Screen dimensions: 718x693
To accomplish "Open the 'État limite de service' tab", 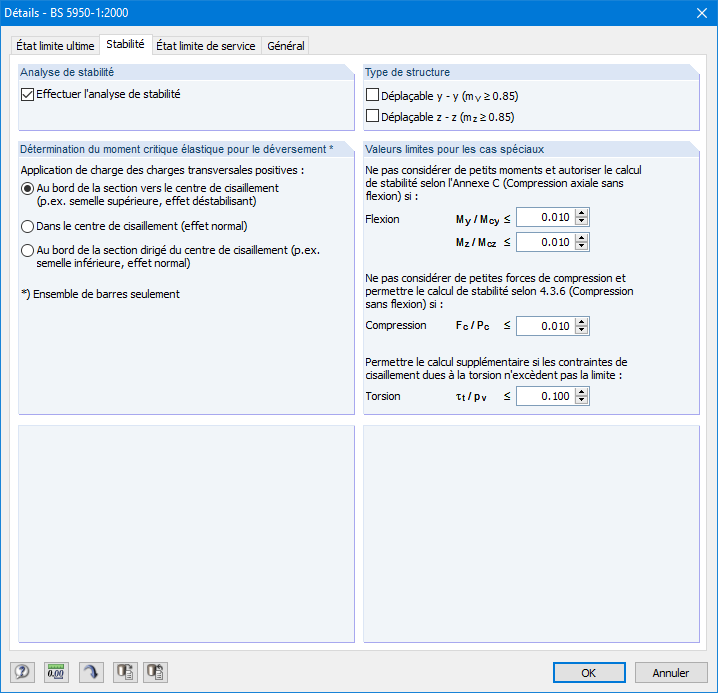I will pos(206,46).
